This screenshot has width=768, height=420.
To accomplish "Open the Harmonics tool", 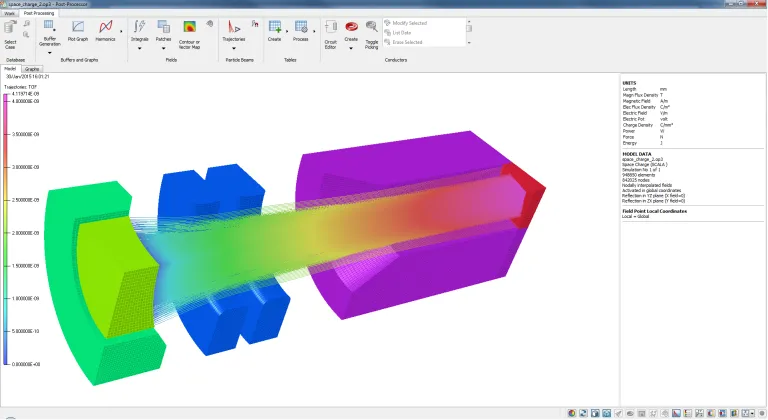I will [105, 28].
